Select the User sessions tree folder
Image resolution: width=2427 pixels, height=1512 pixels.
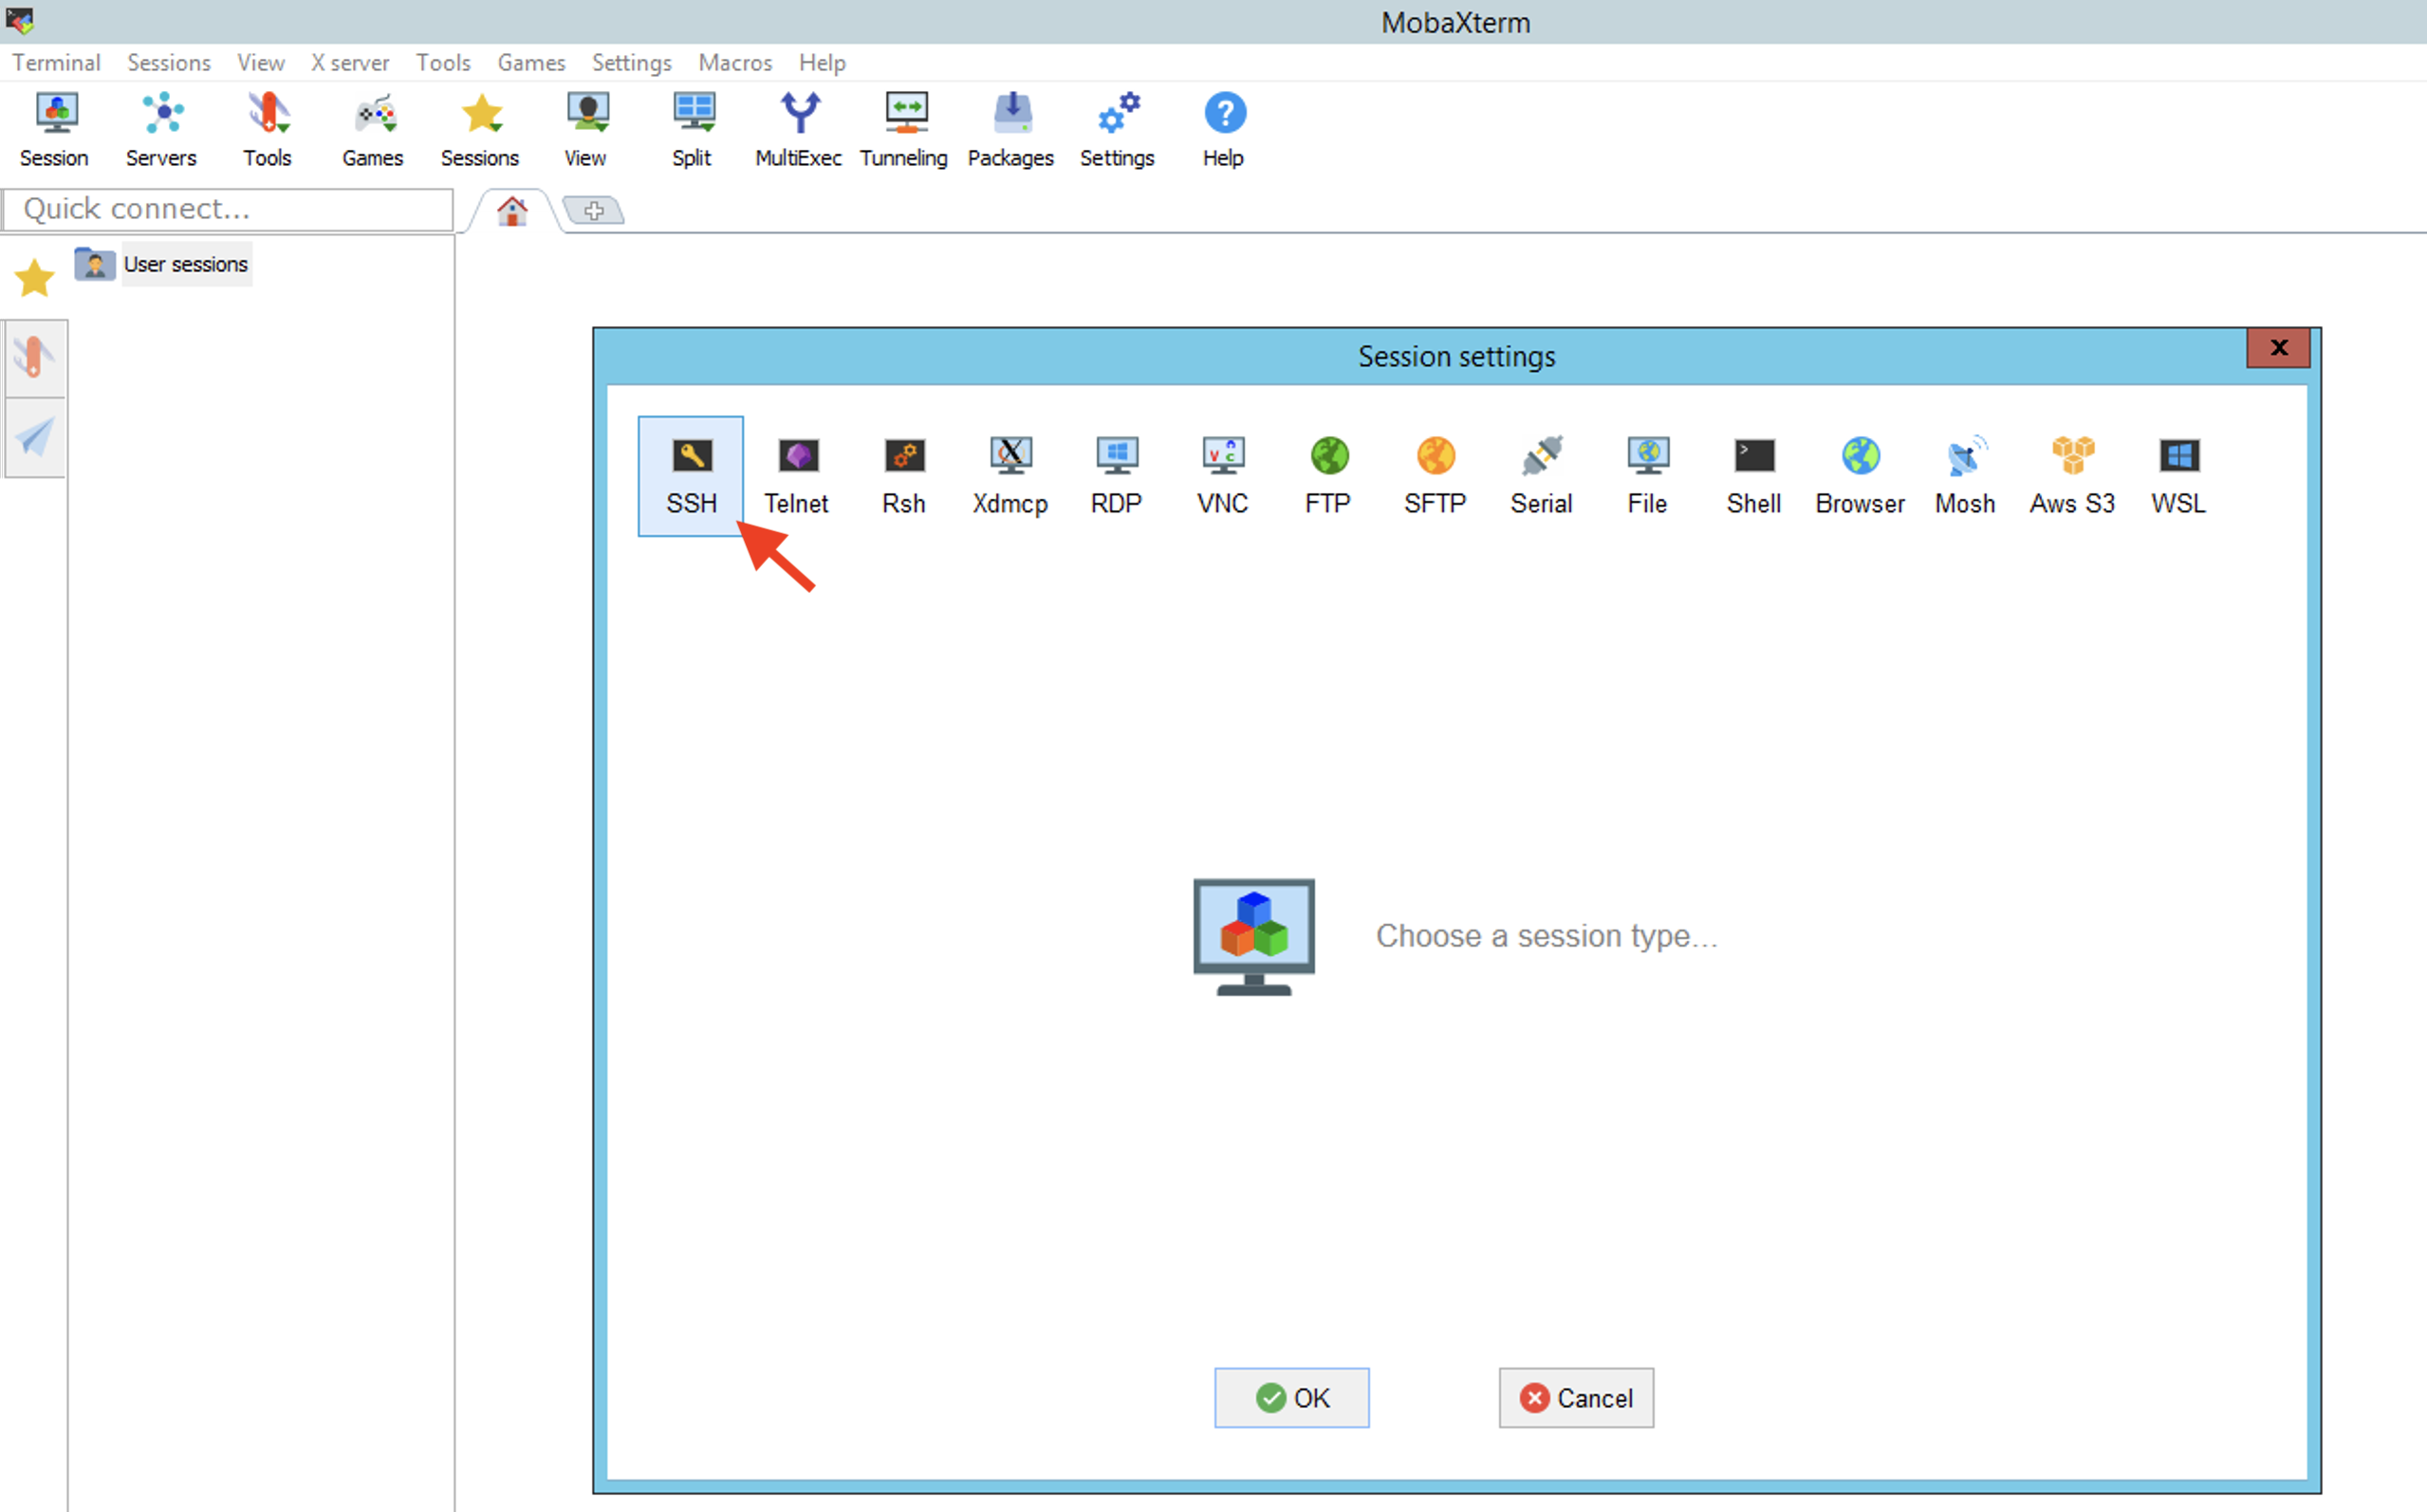click(185, 264)
